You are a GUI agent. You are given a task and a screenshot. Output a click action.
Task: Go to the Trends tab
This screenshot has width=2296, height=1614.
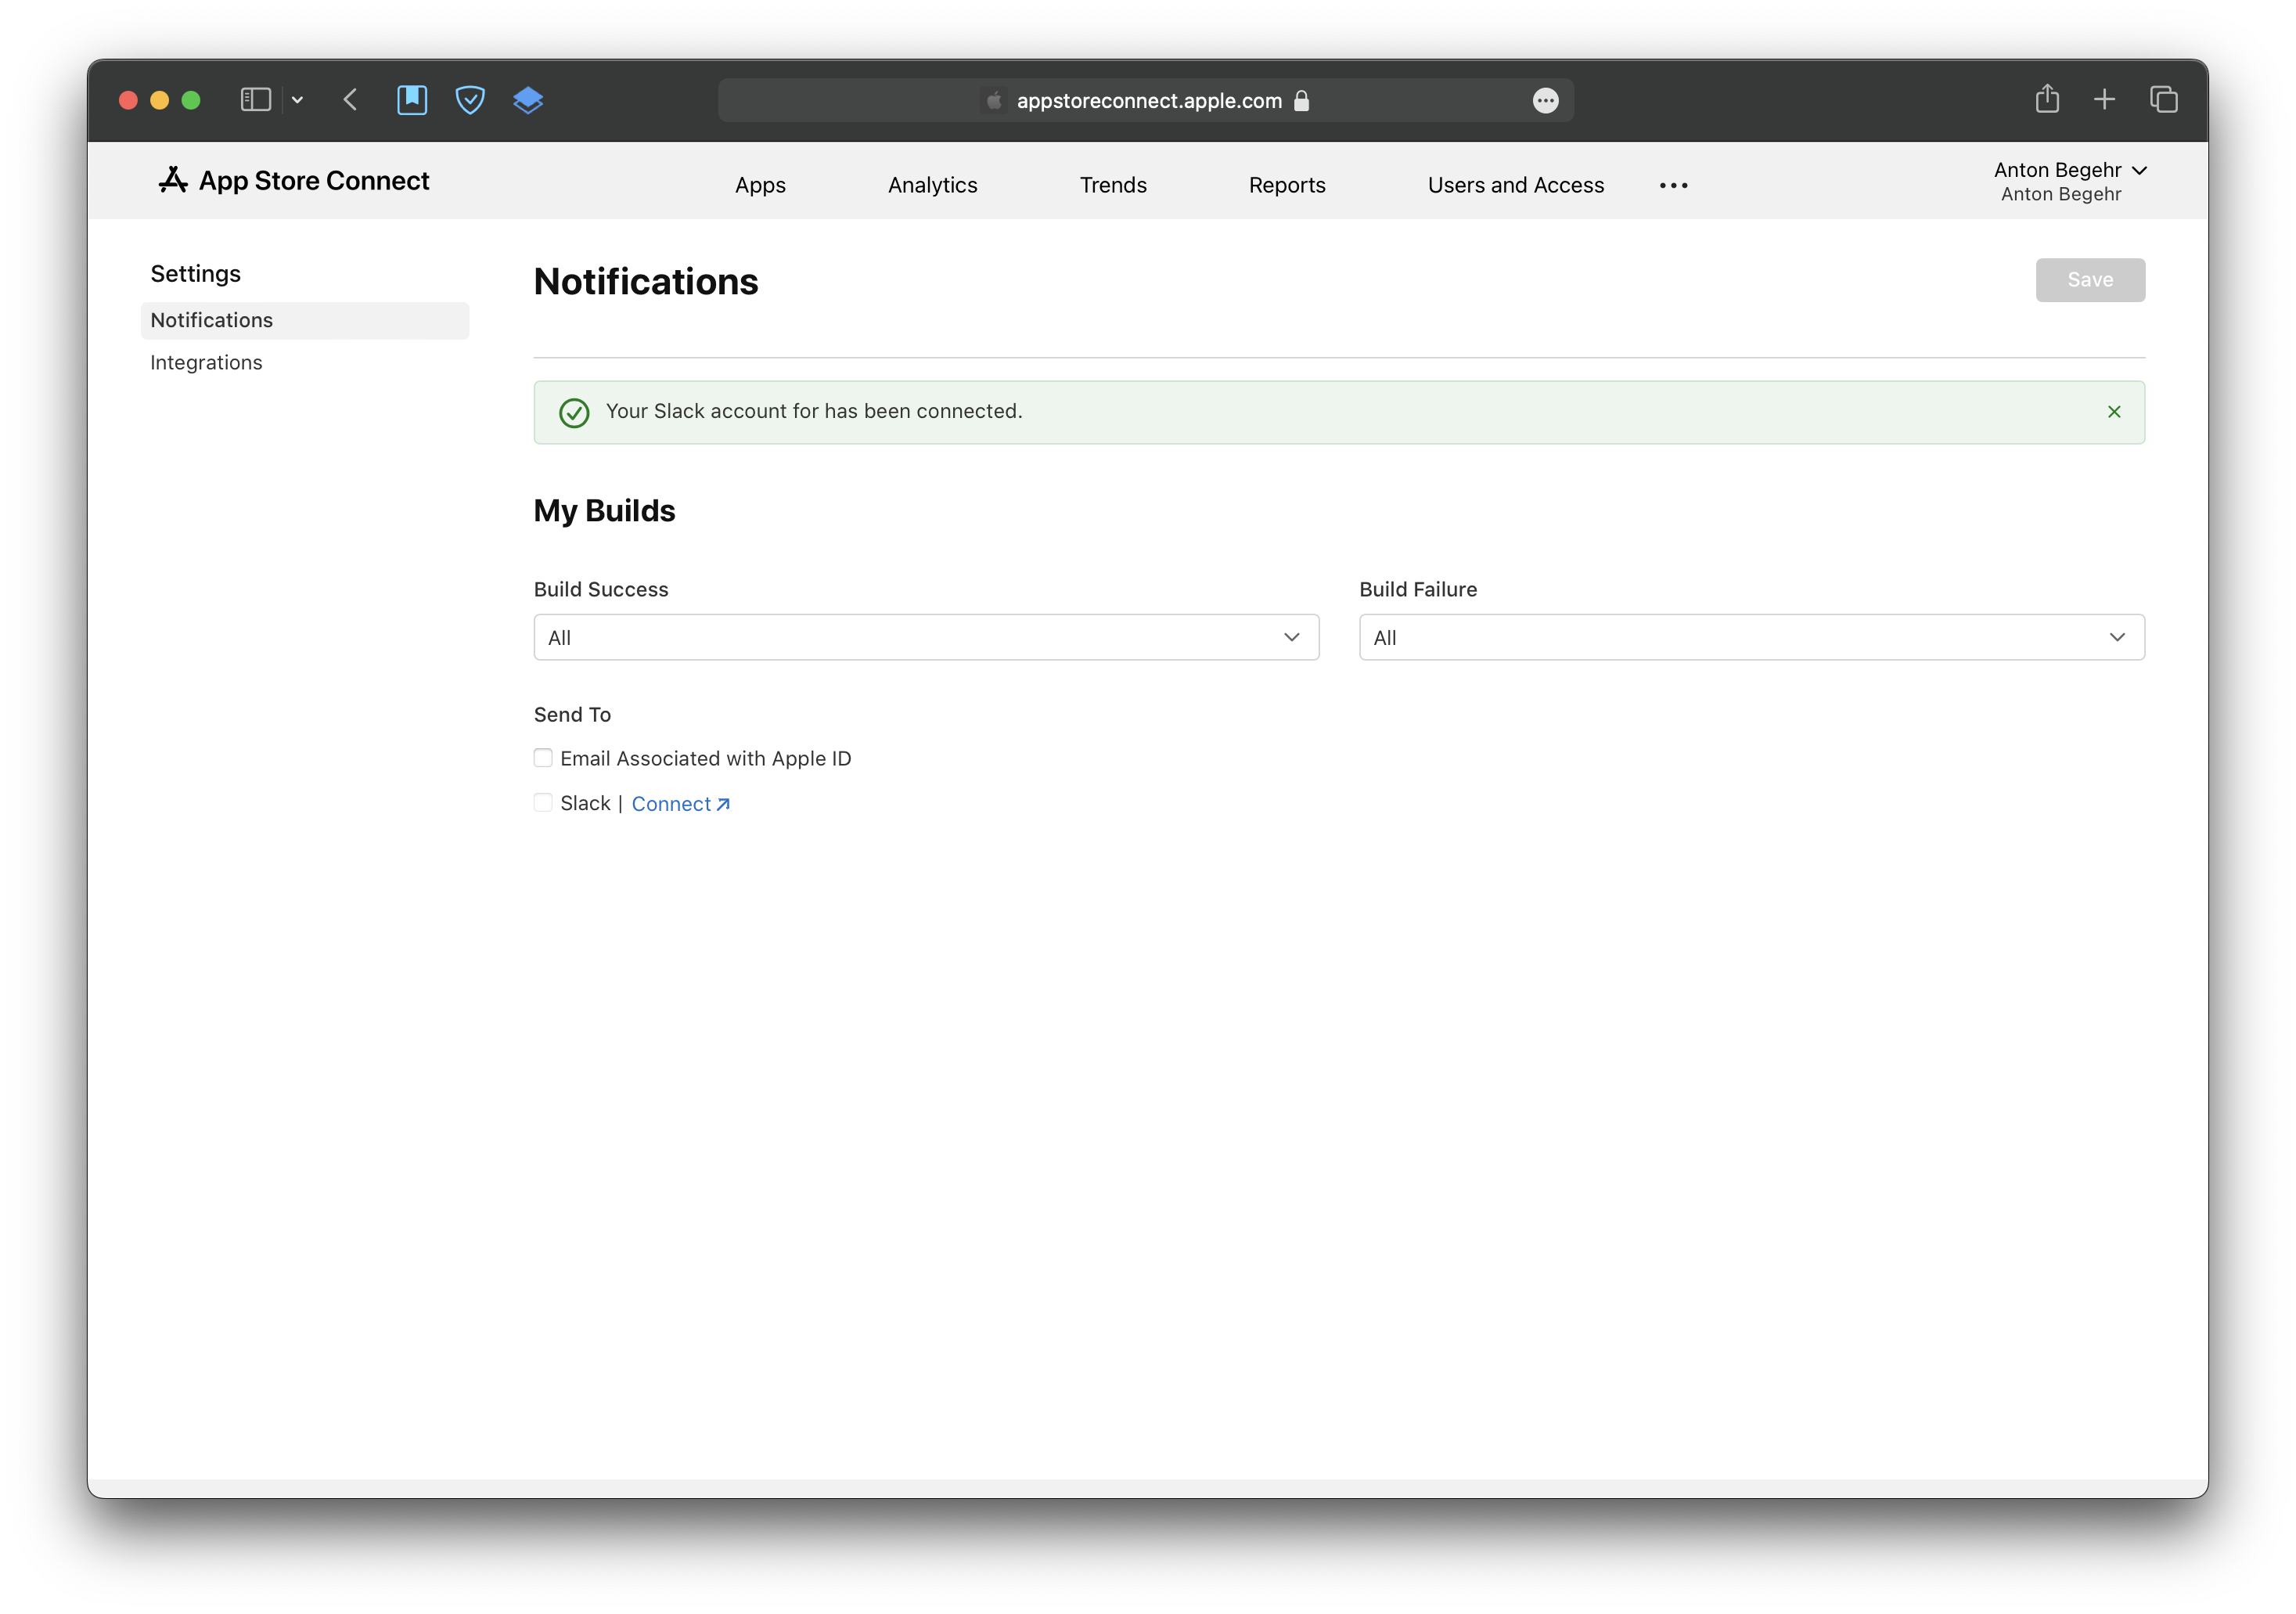coord(1113,185)
